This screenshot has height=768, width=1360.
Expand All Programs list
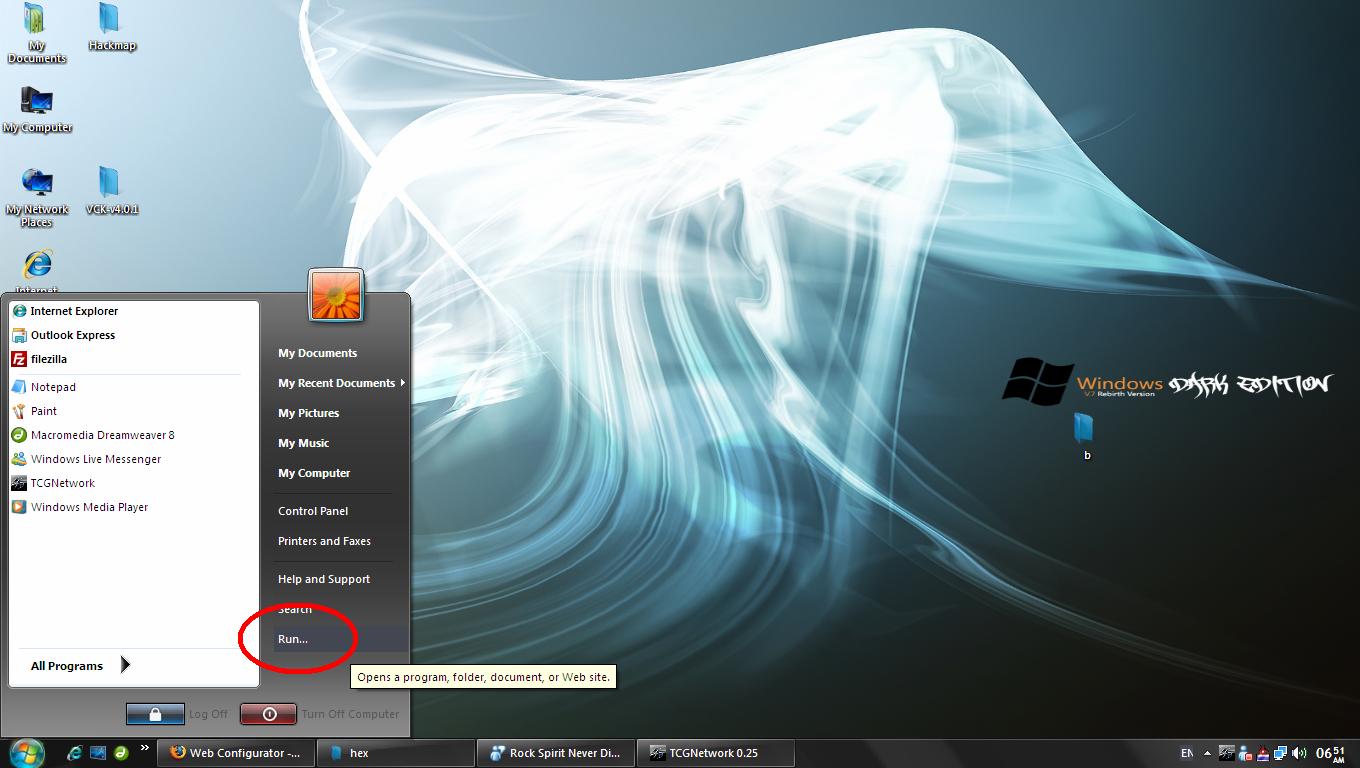point(78,665)
